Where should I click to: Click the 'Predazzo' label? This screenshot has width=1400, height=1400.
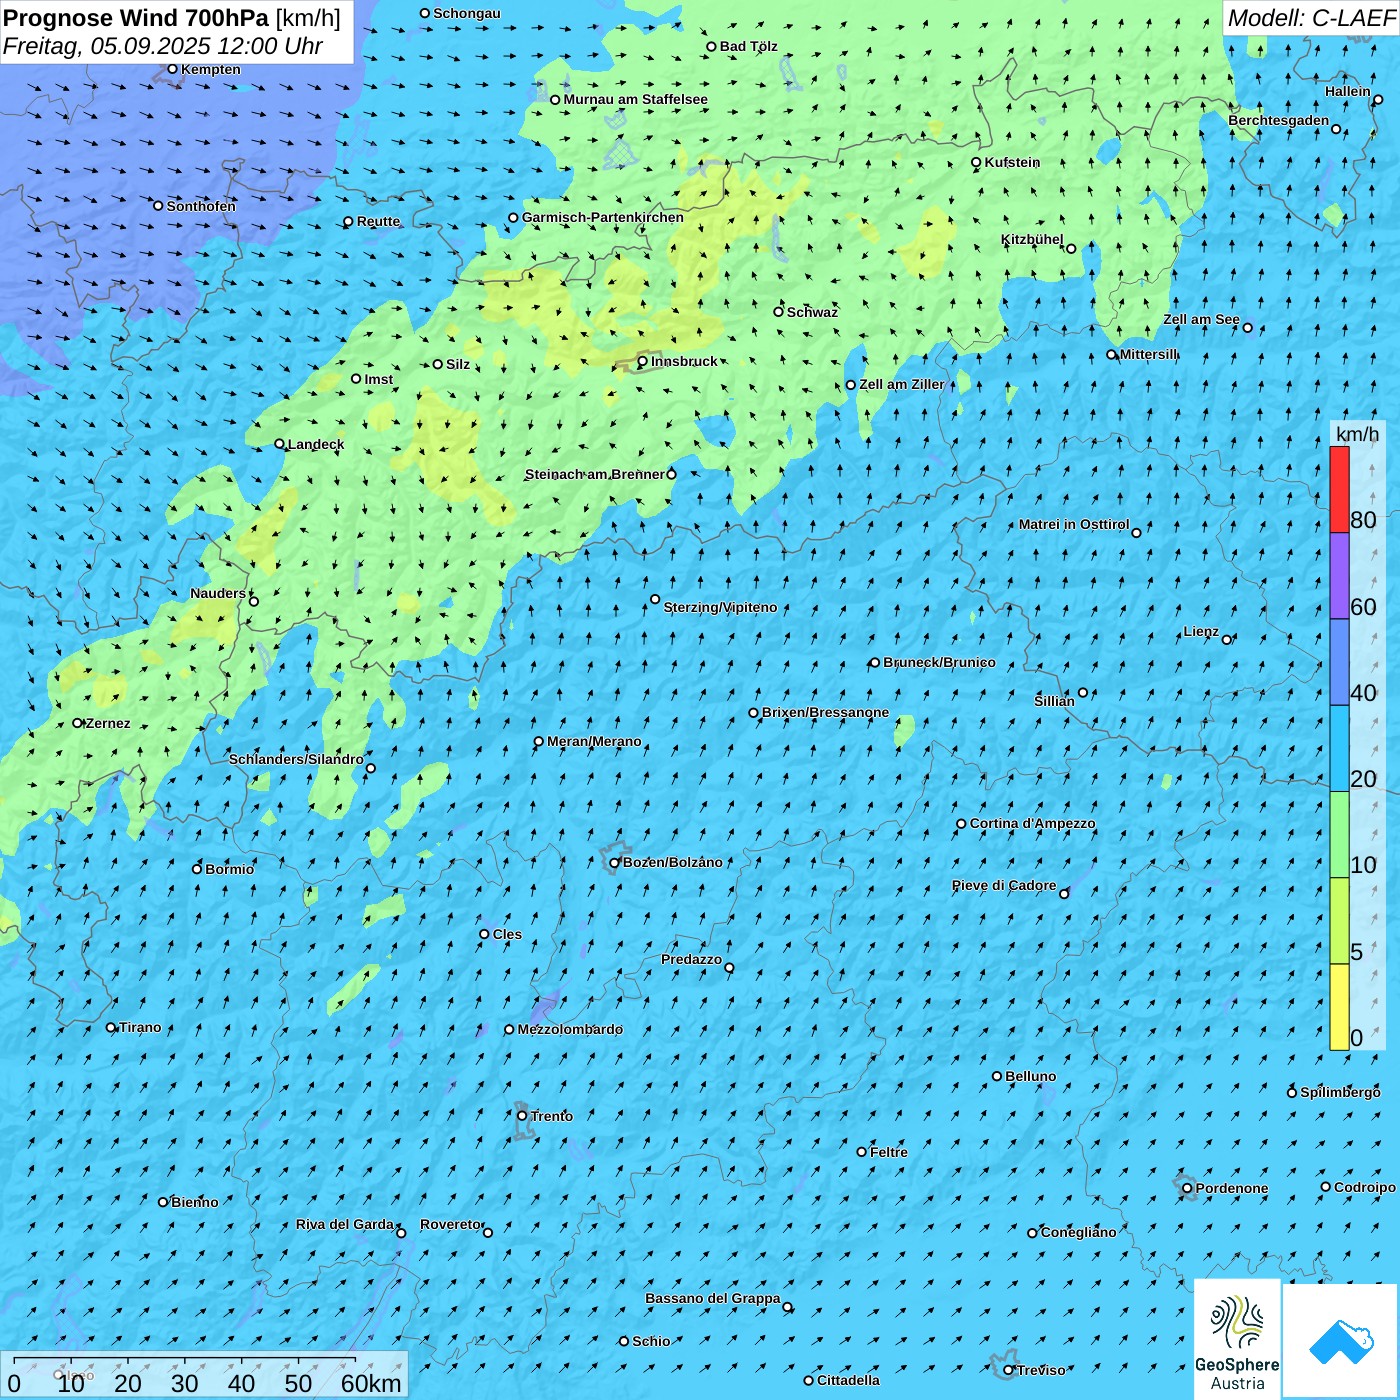tap(691, 959)
